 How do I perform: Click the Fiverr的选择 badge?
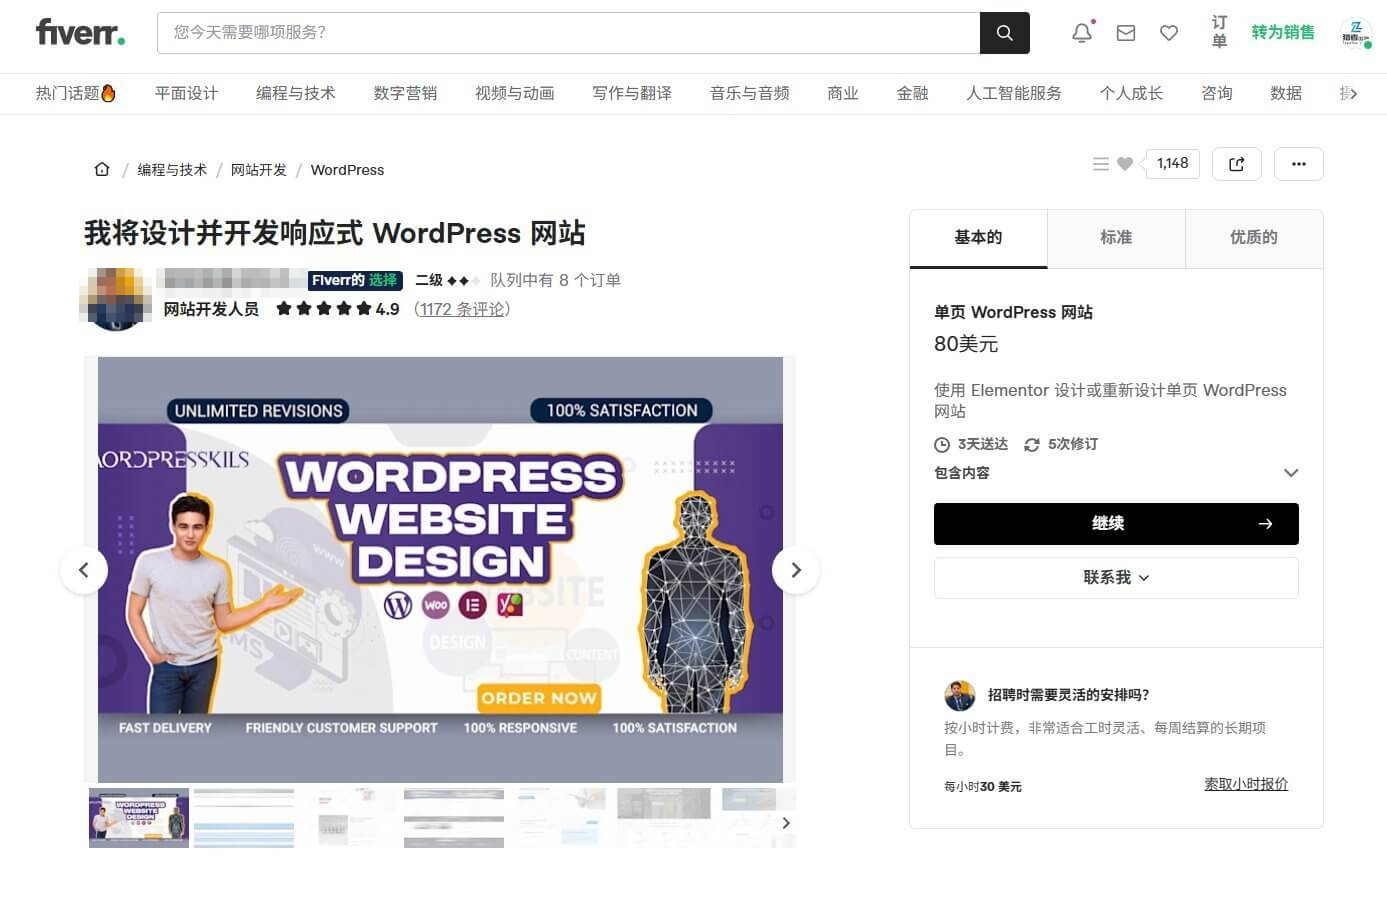(x=355, y=280)
